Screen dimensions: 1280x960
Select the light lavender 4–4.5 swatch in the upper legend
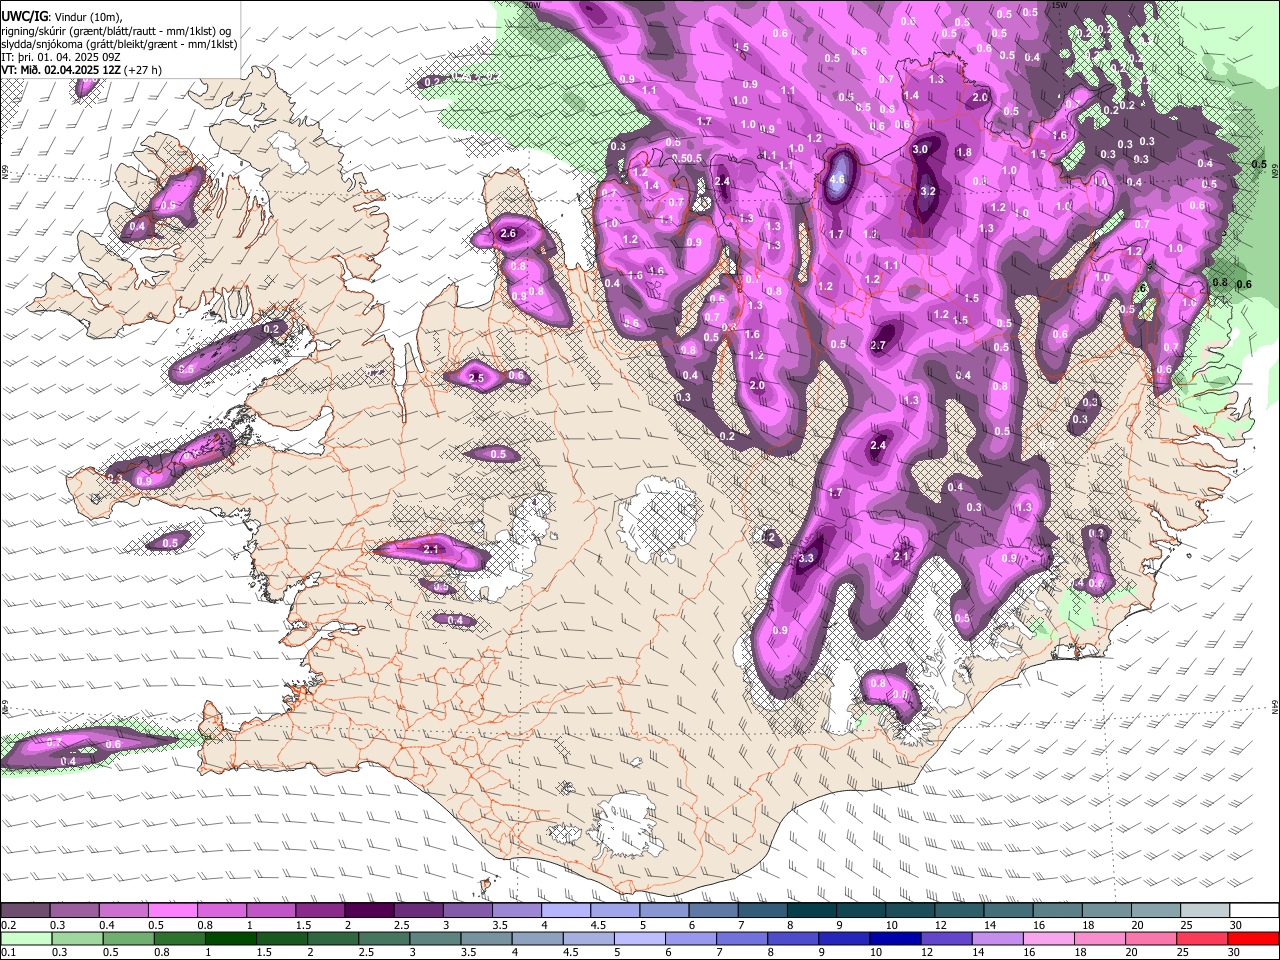coord(566,911)
